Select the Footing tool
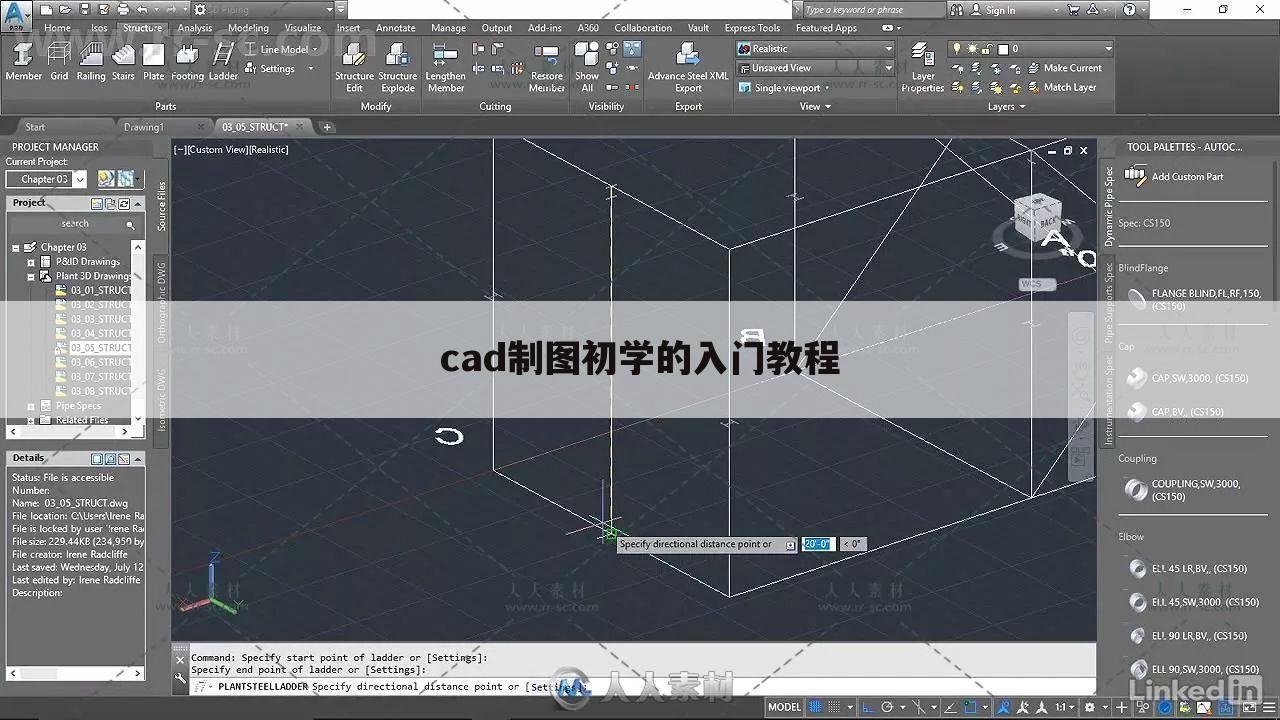1280x720 pixels. click(x=187, y=61)
